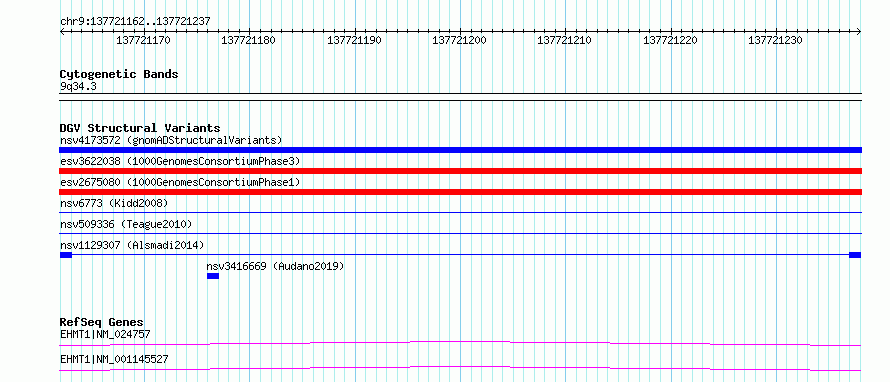Open the nsv3416669 (Audano2019) label

(x=275, y=266)
